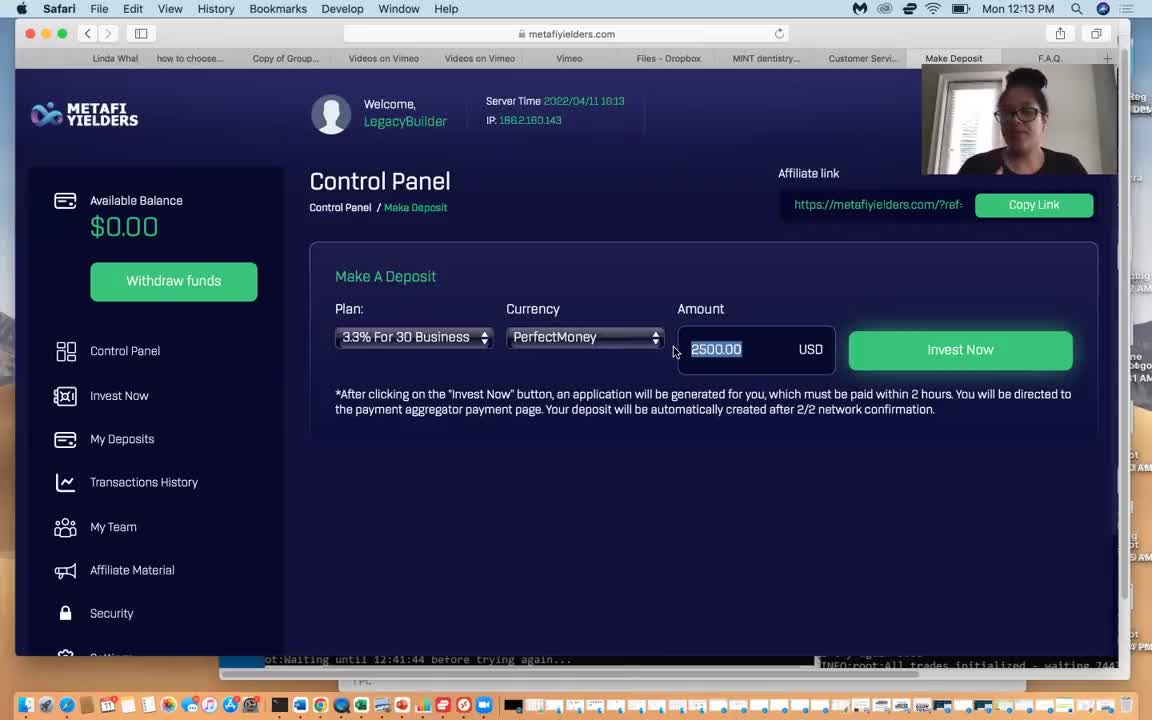Open Photos app in the Dock
Viewport: 1152px width, 720px height.
[x=168, y=705]
